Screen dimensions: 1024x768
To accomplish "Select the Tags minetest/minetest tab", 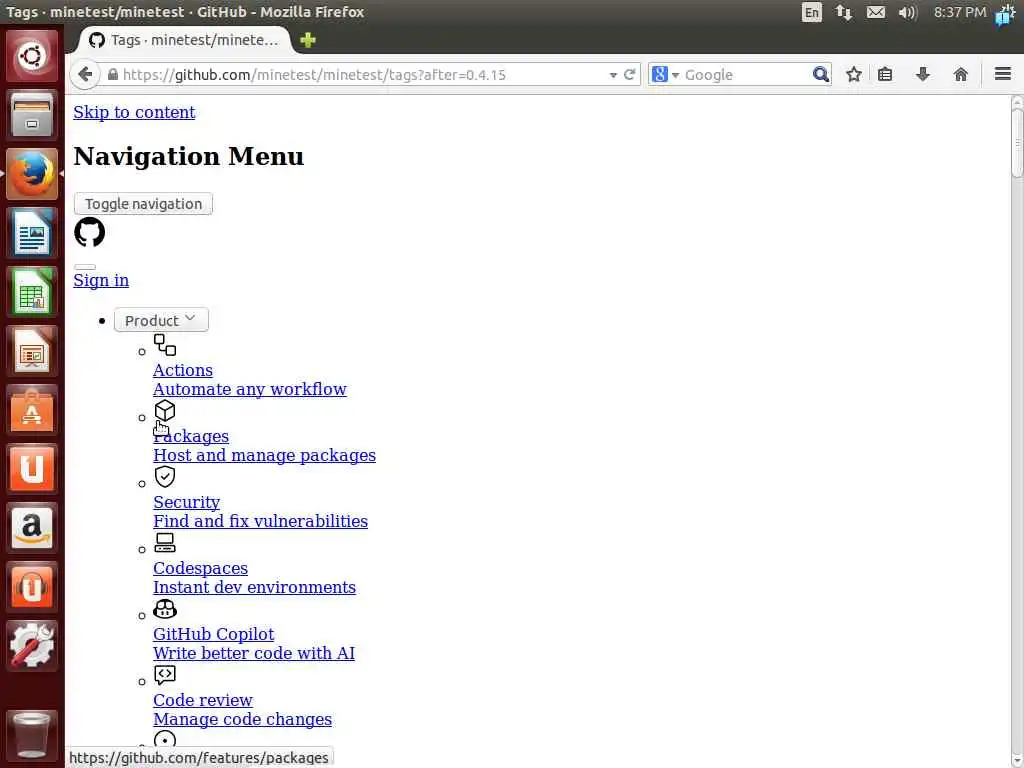I will pos(185,40).
